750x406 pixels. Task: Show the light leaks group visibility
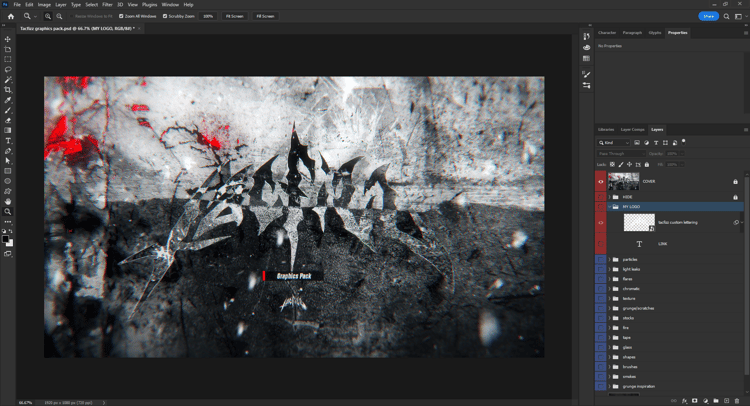(x=601, y=269)
